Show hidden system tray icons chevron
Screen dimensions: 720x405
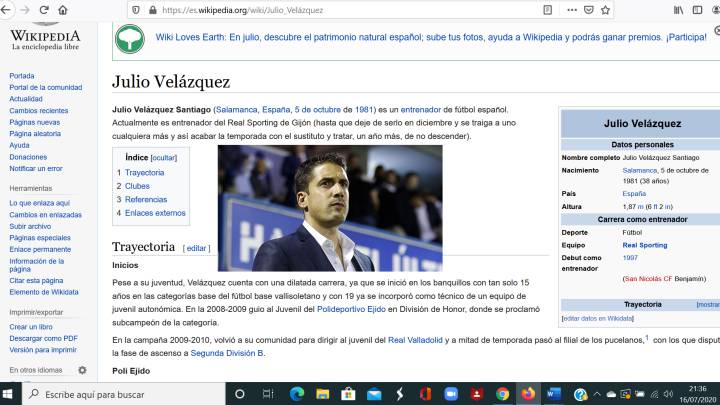(x=597, y=394)
